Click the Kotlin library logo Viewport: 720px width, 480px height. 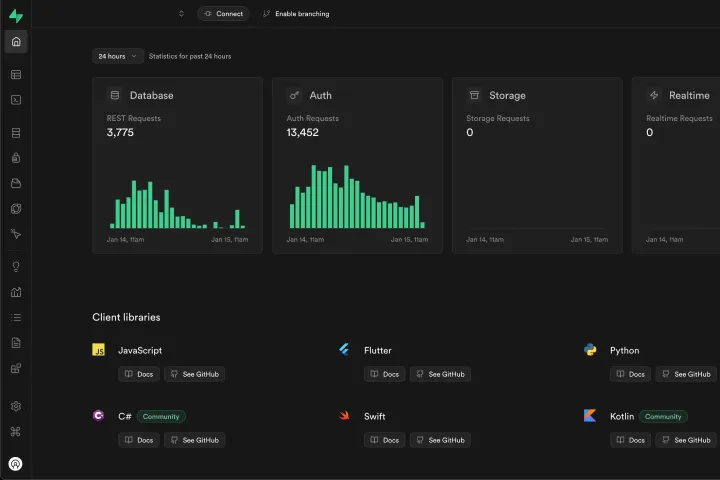[590, 416]
